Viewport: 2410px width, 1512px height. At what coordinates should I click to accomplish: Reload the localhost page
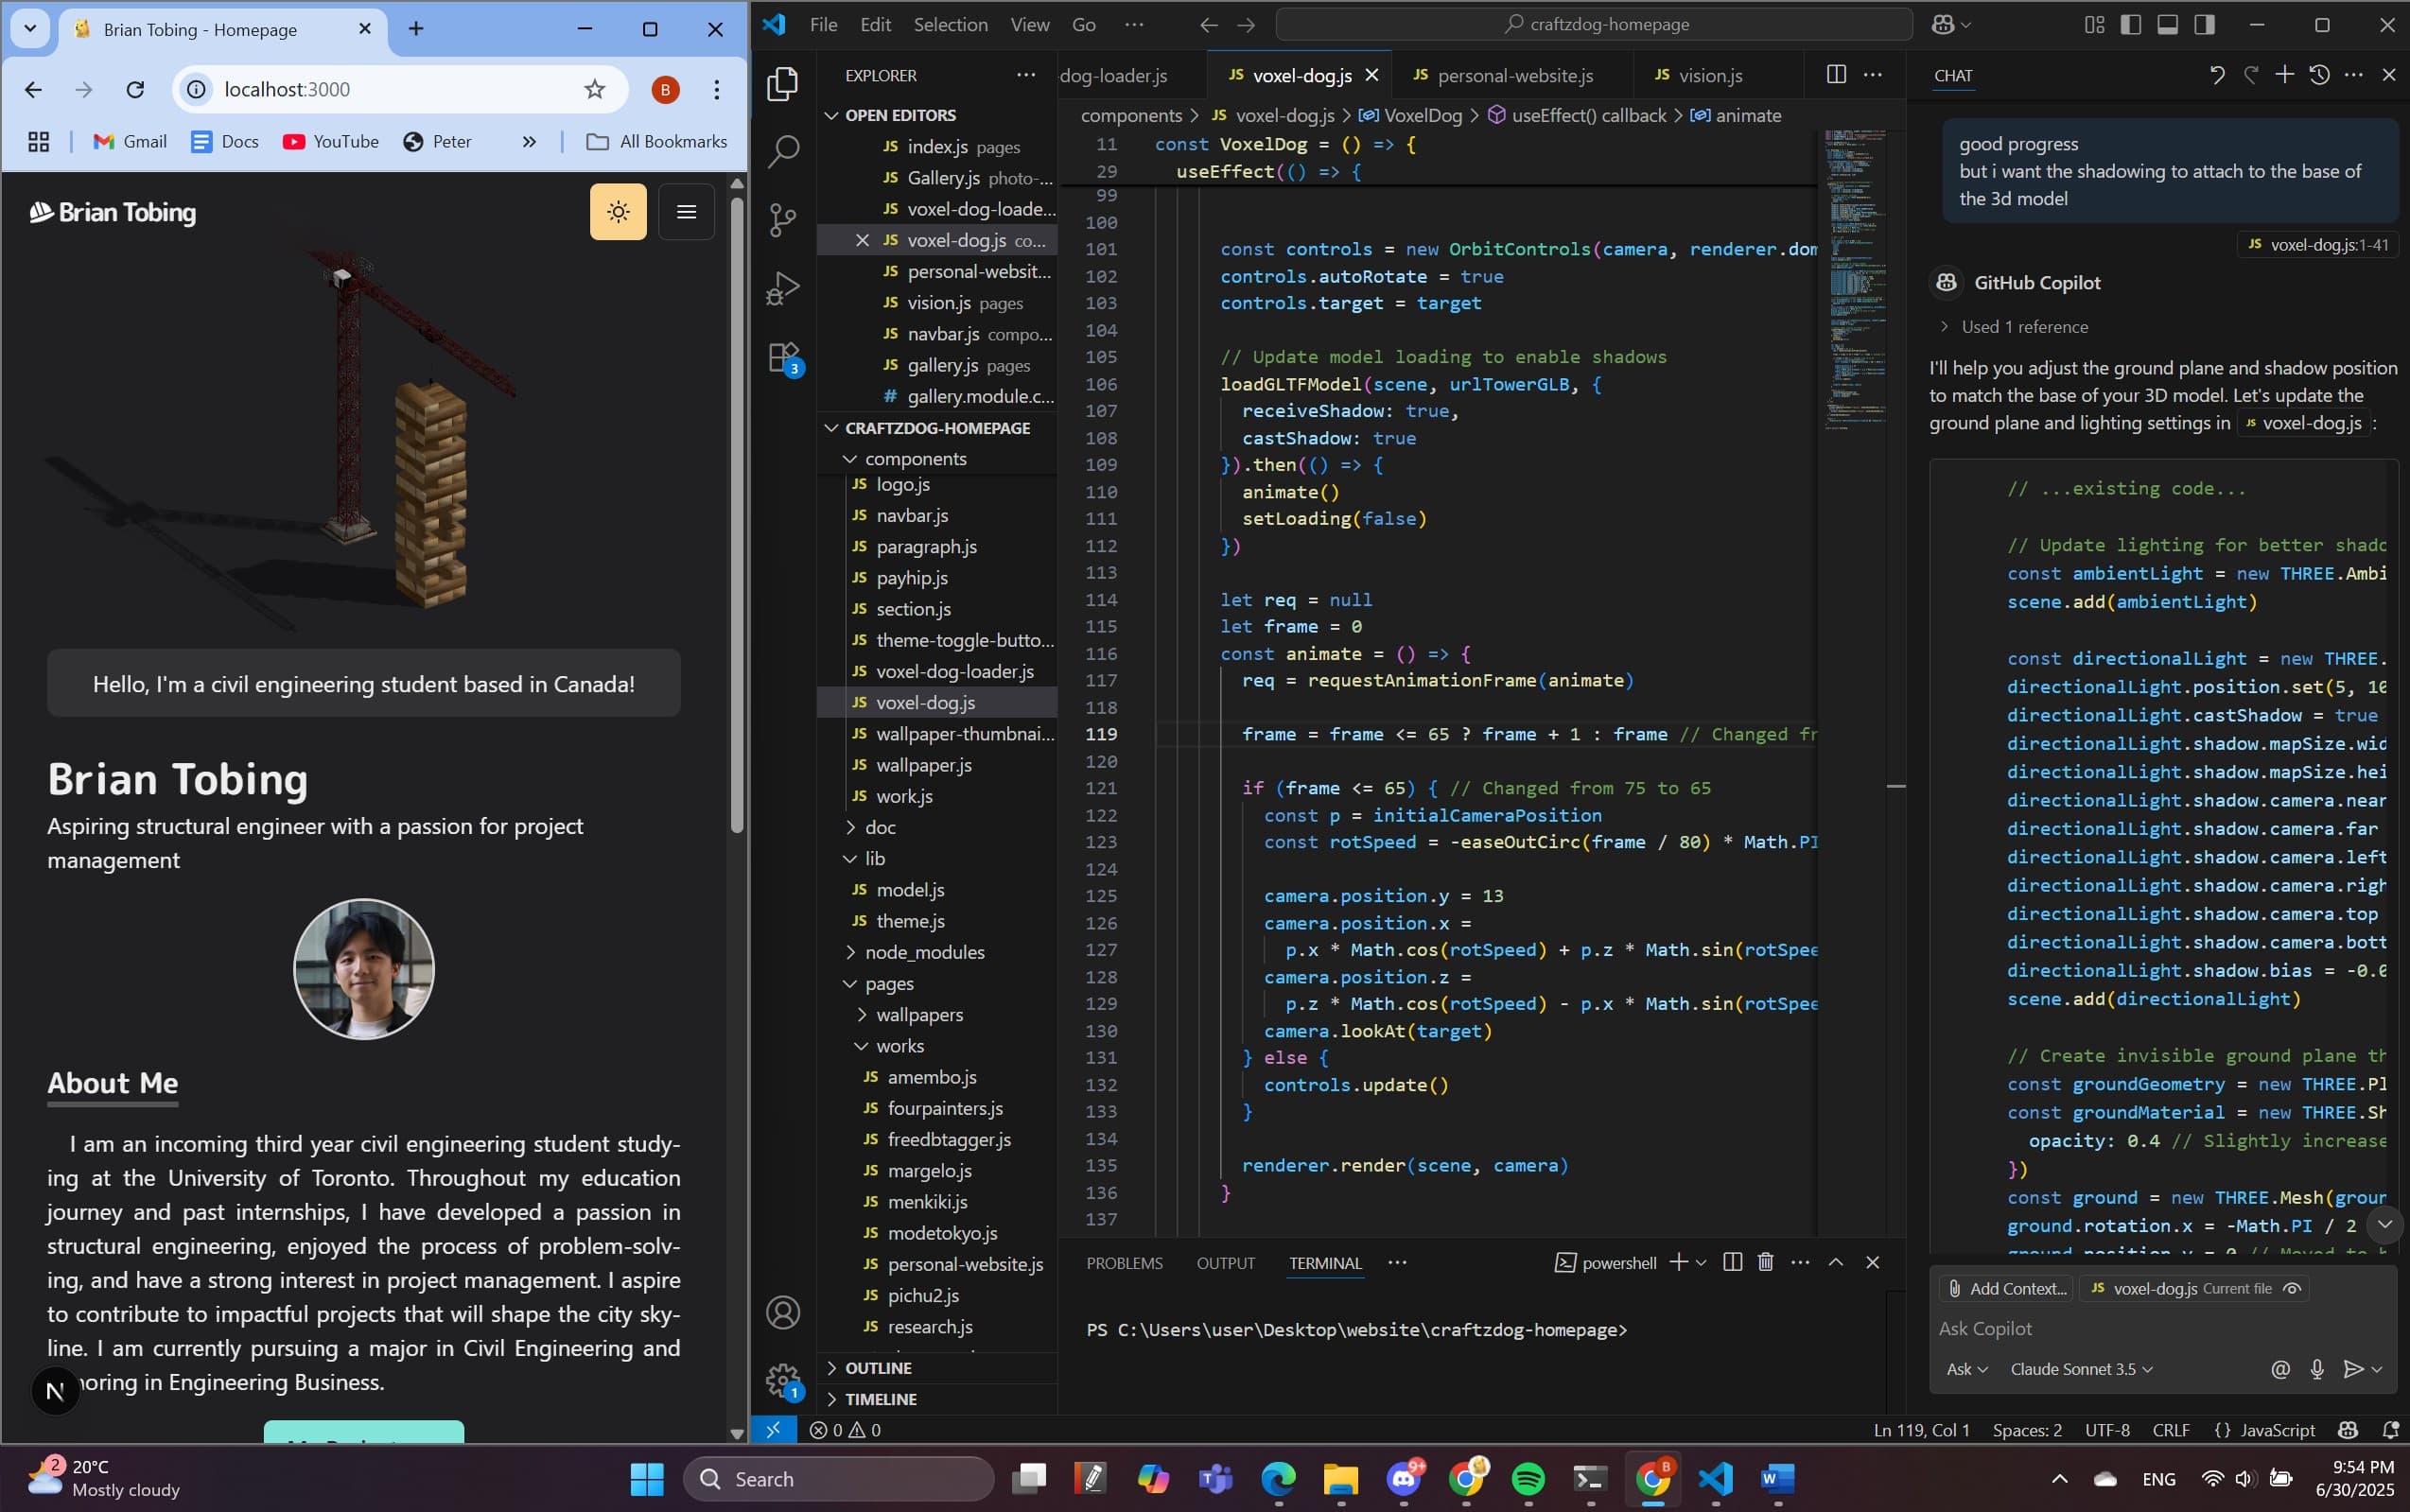click(135, 89)
